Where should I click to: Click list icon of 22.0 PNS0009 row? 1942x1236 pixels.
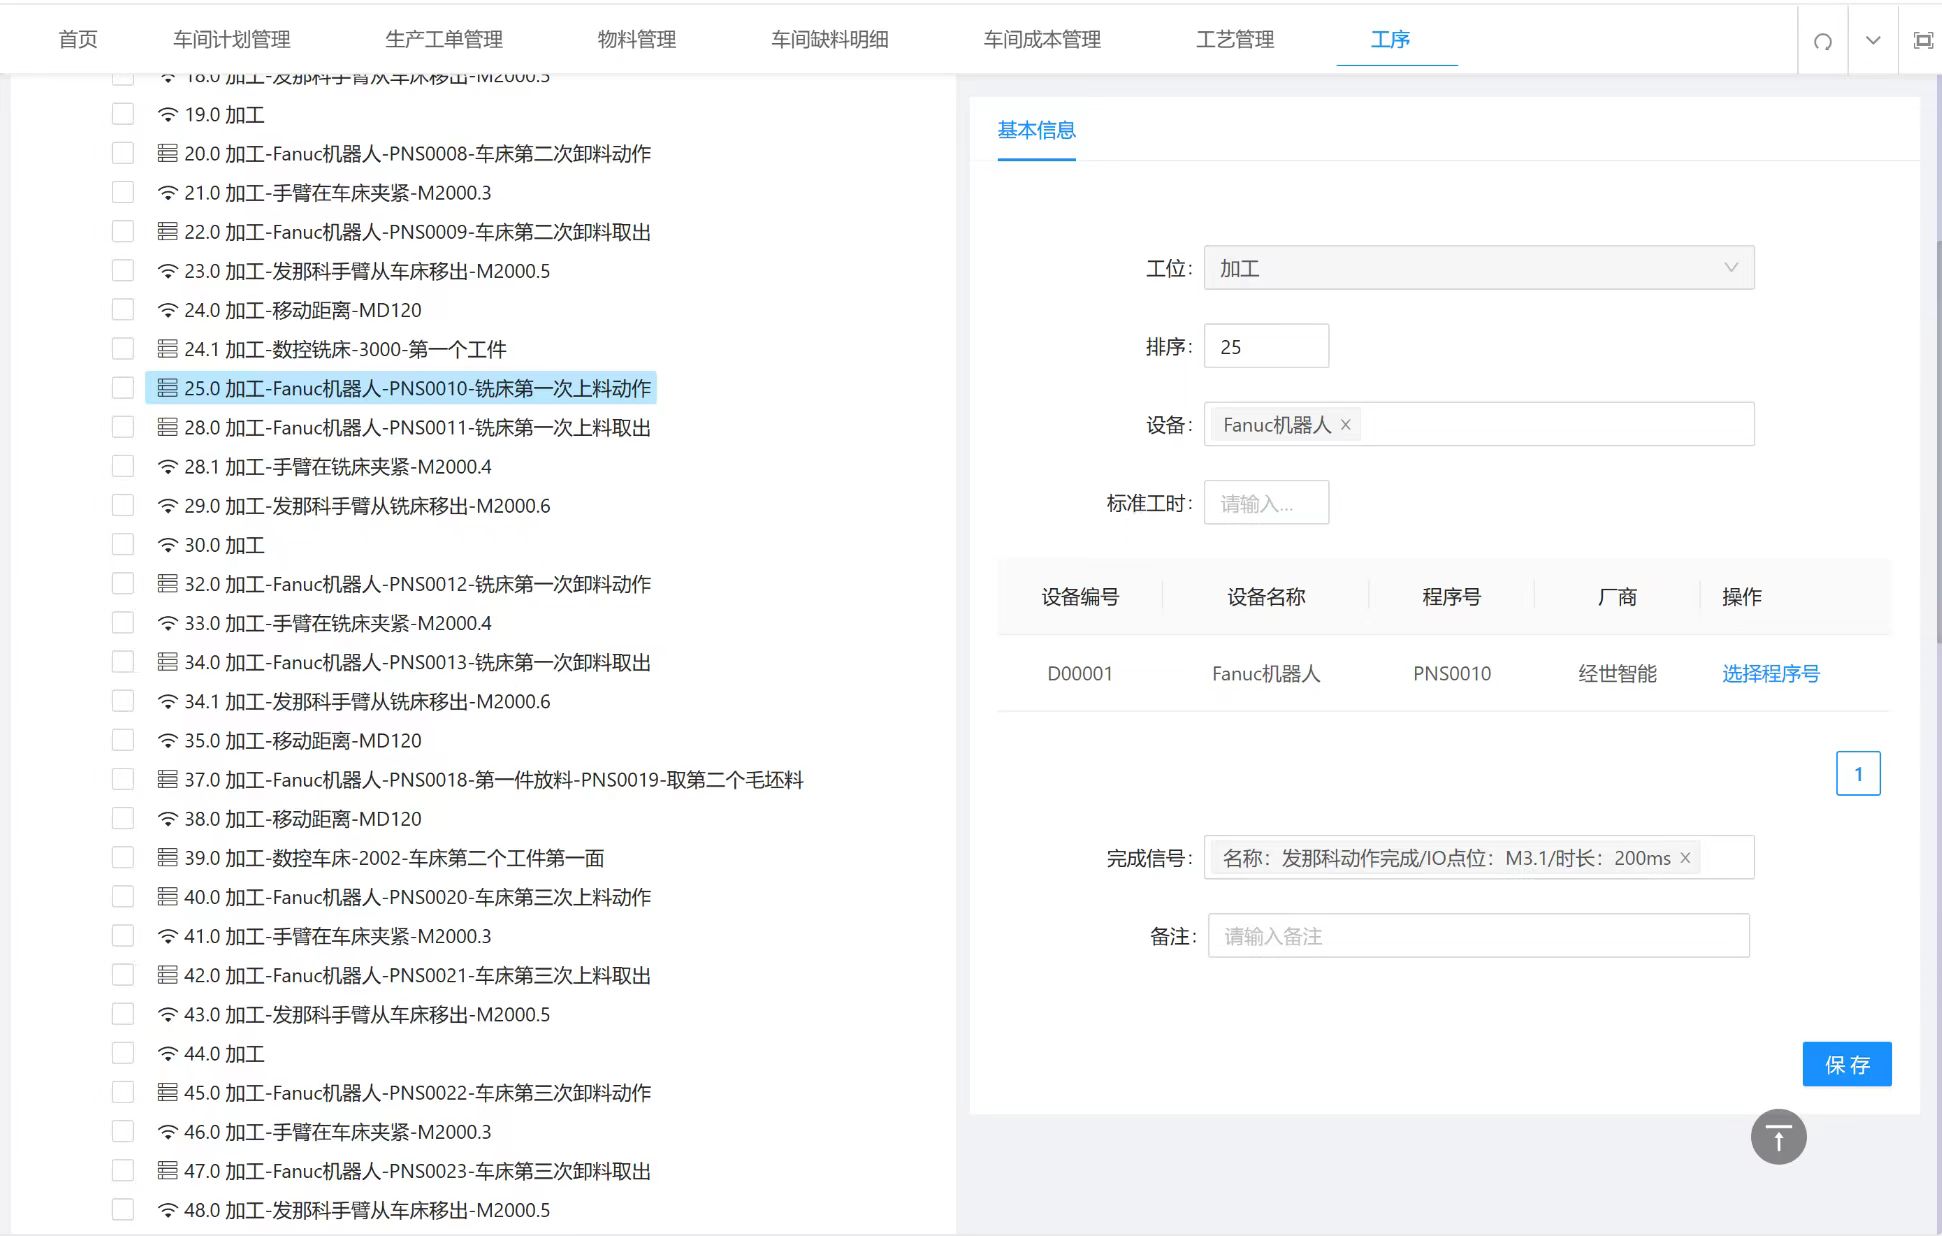[168, 231]
